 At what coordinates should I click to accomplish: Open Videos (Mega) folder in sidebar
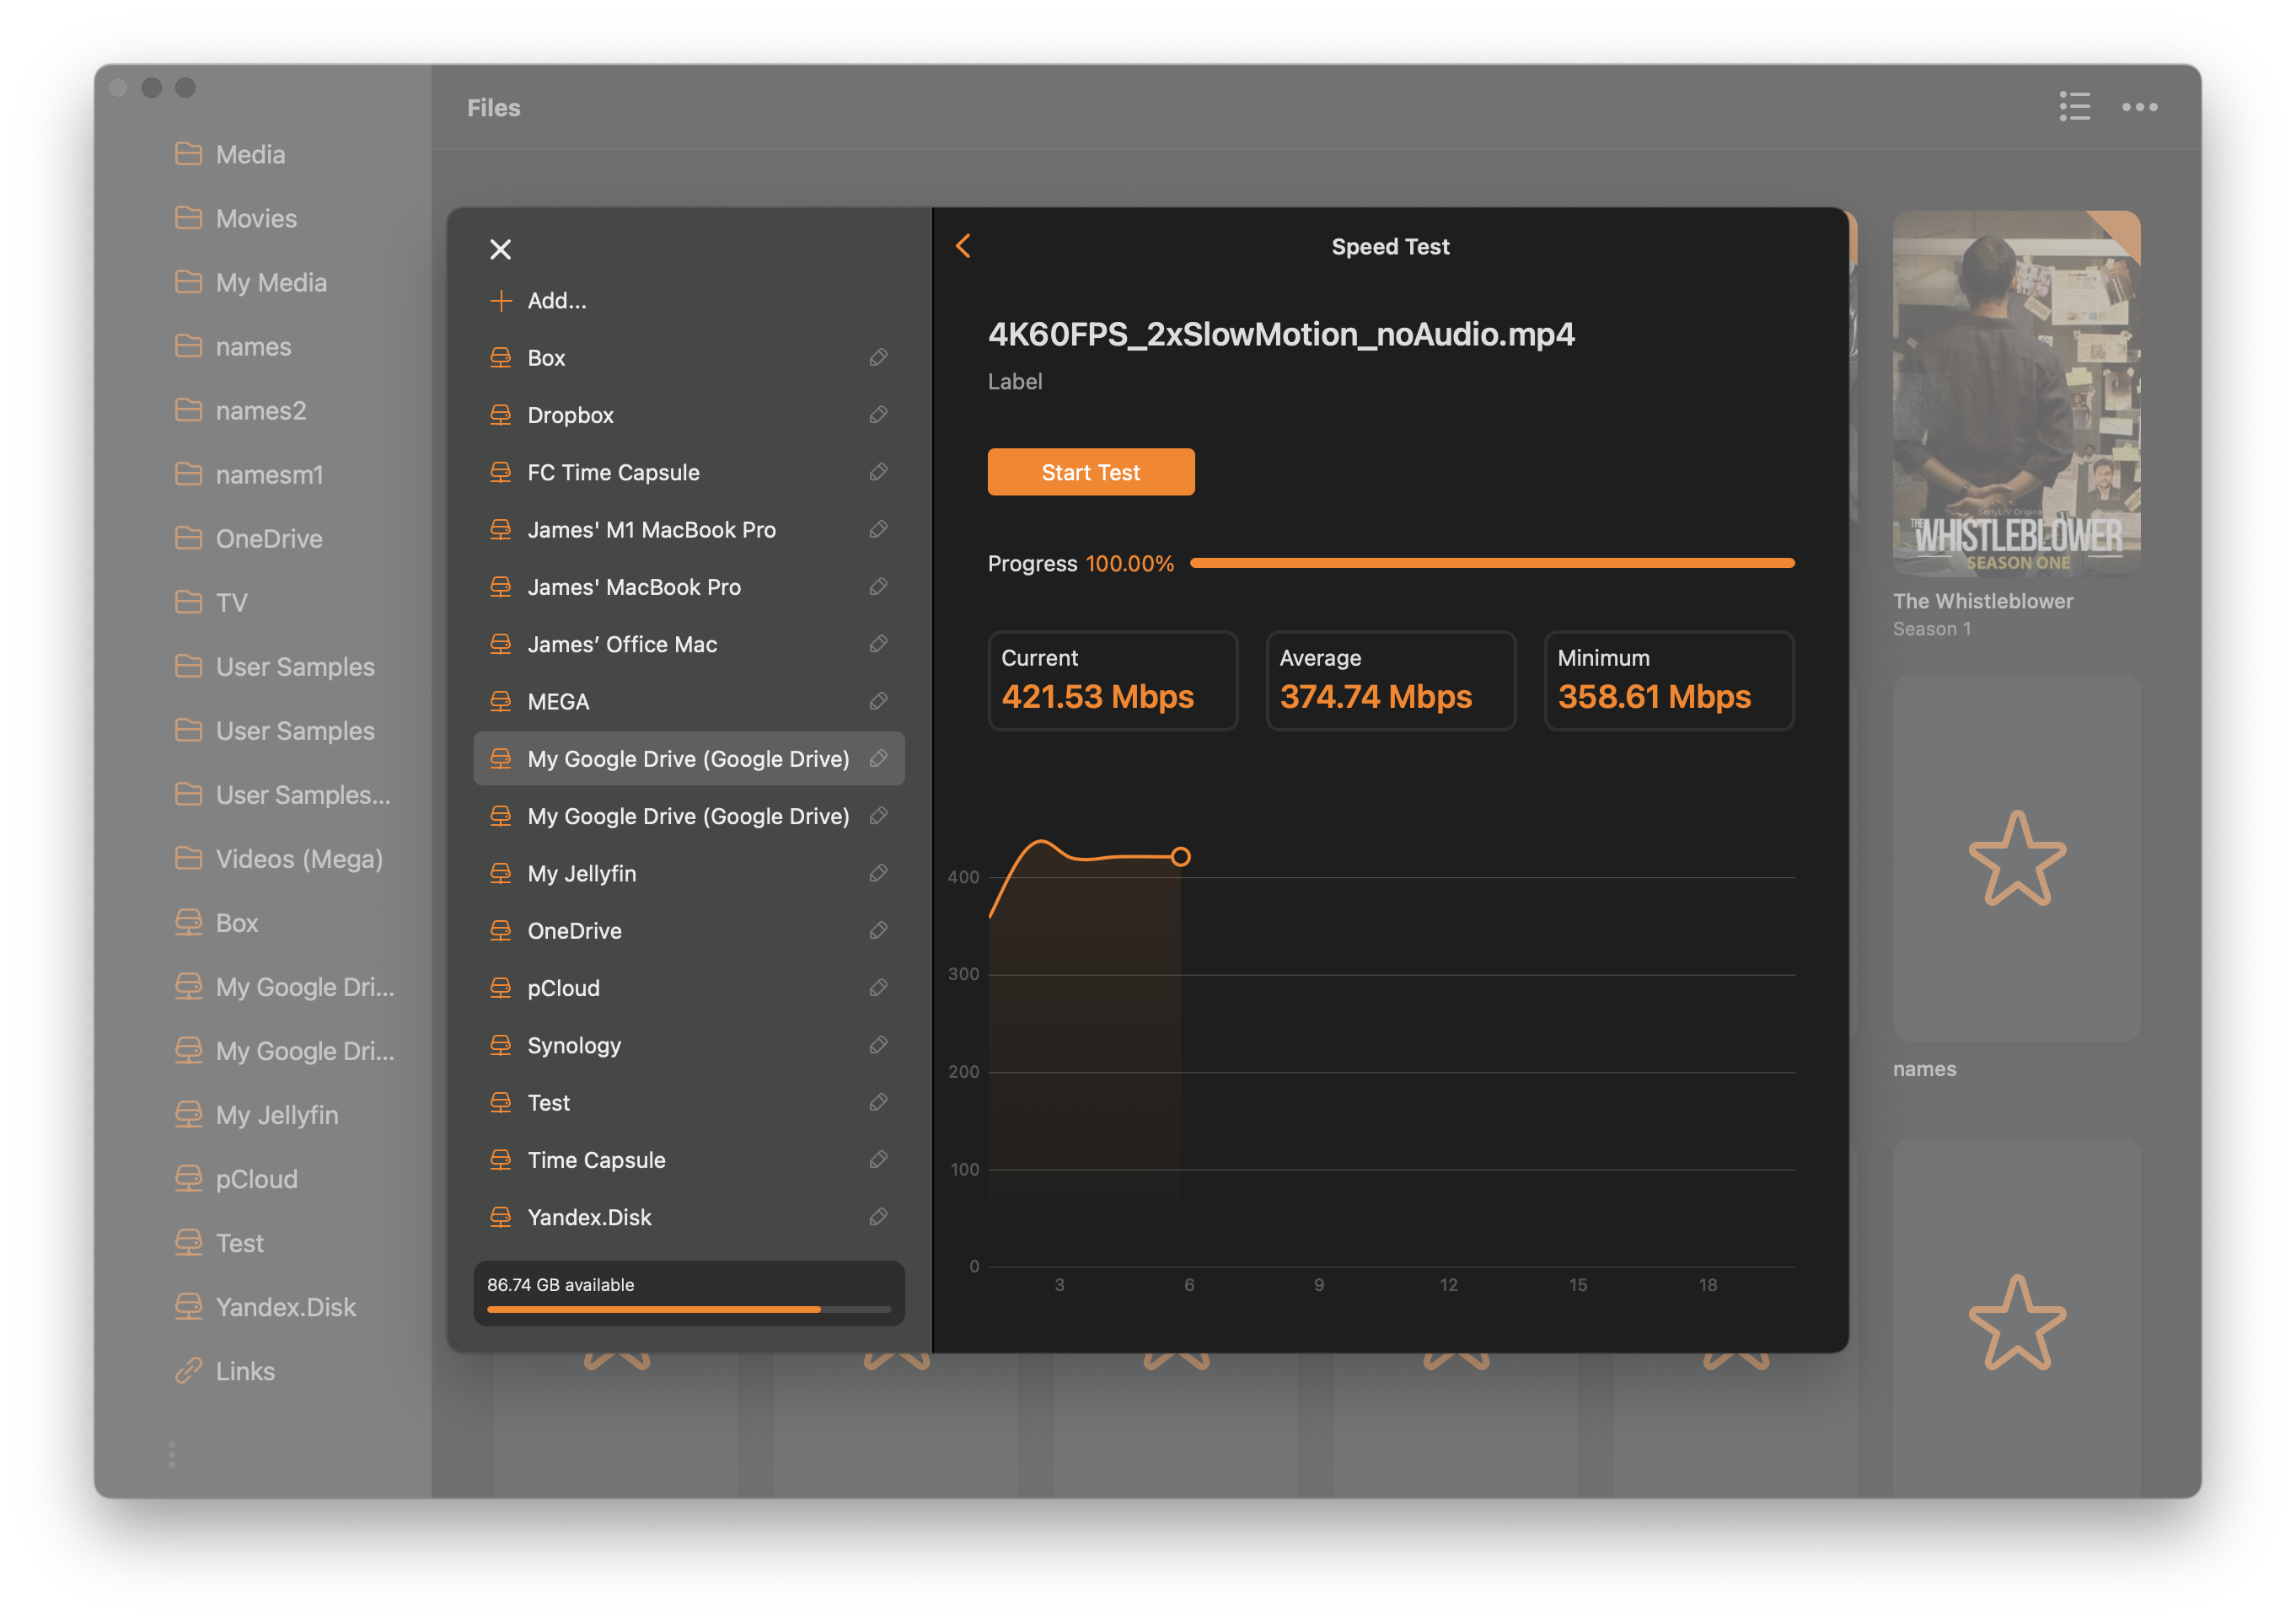pyautogui.click(x=299, y=859)
